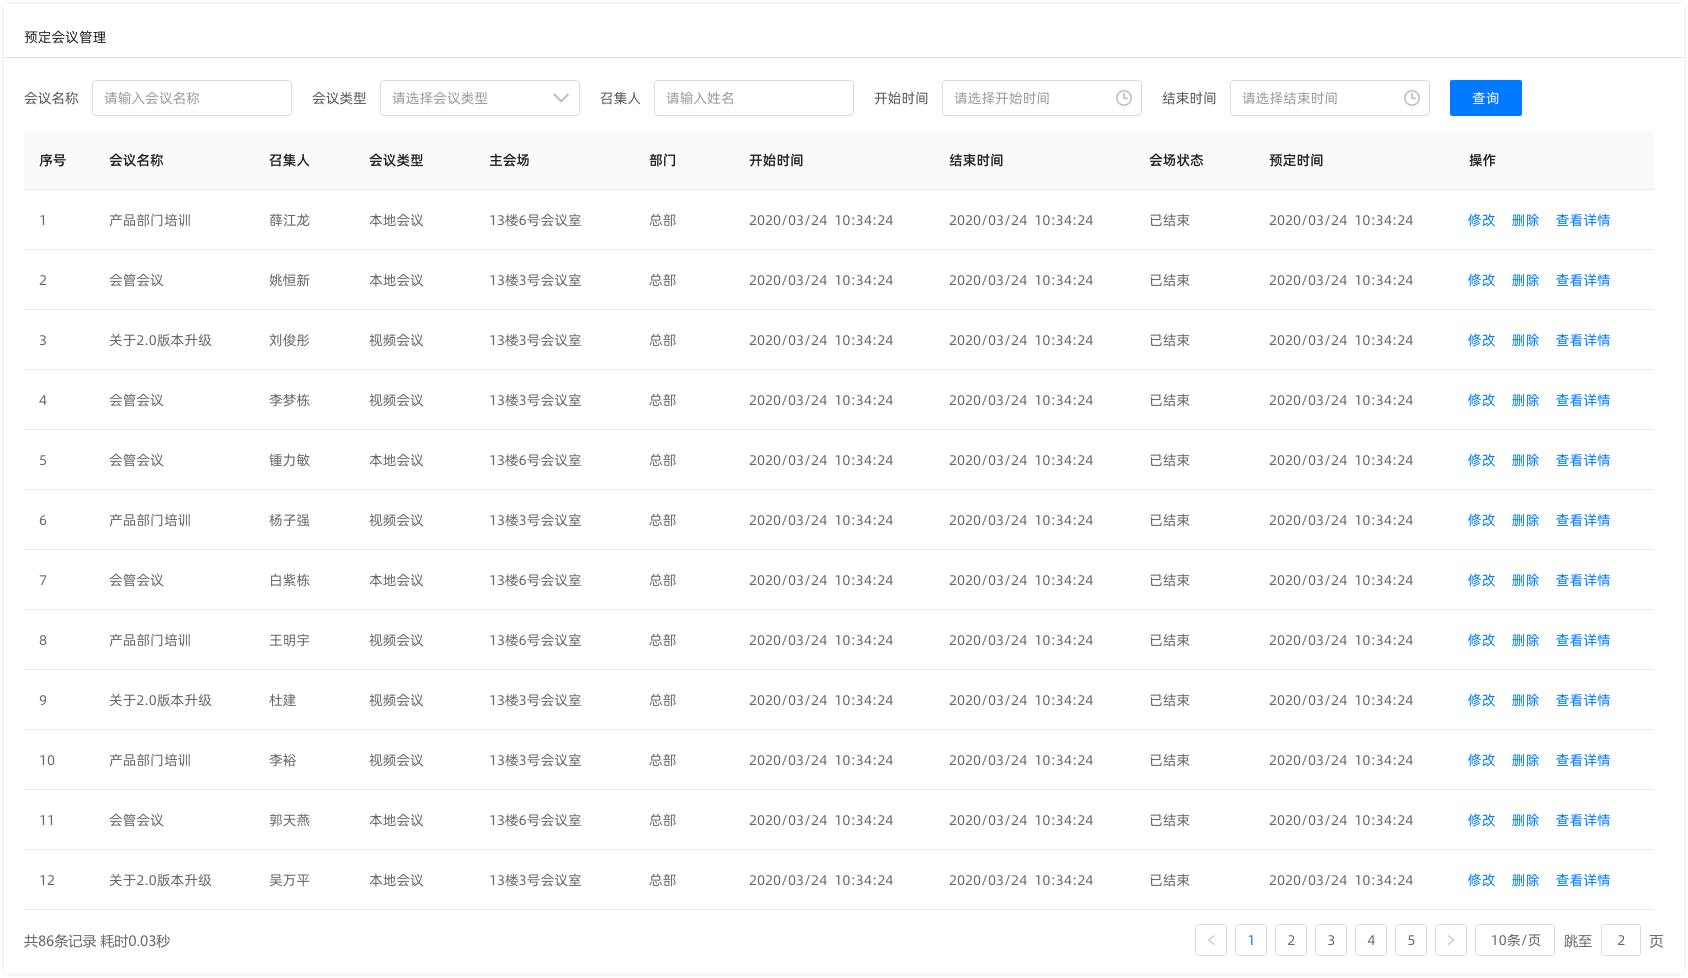The image size is (1688, 978).
Task: Click the jump-to page number box
Action: (1620, 940)
